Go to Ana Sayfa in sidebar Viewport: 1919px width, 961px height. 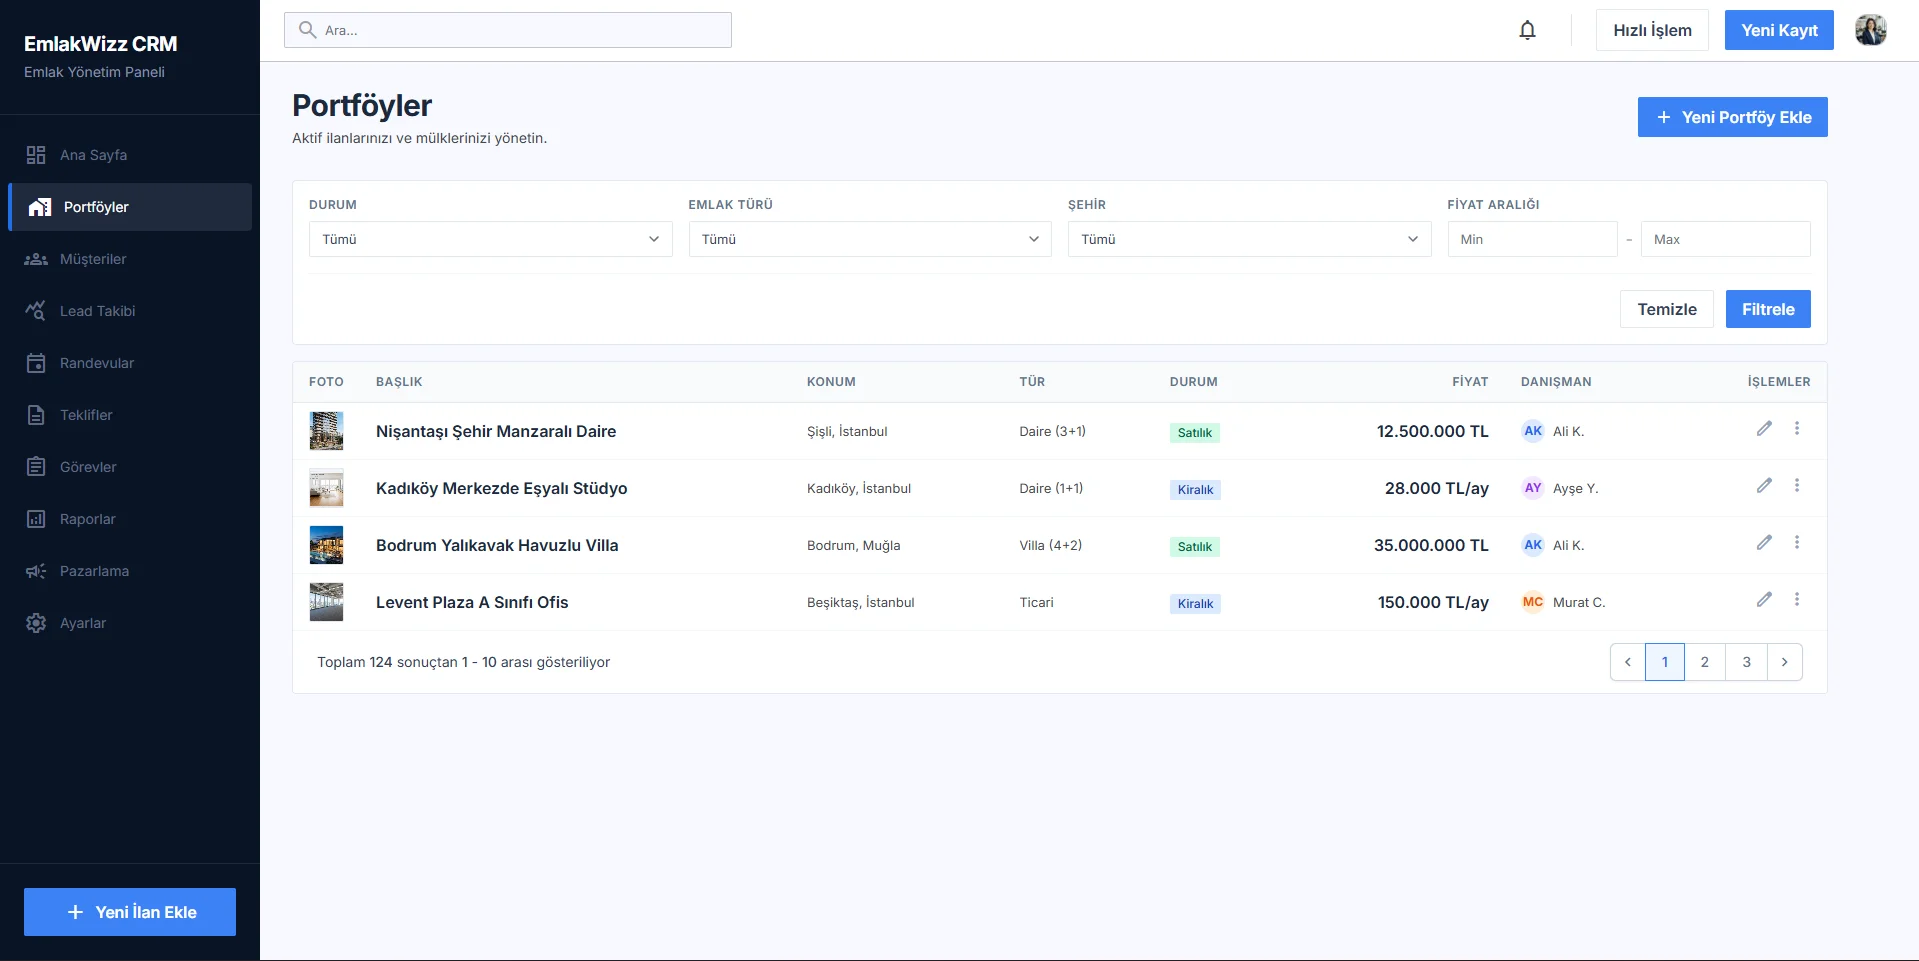(130, 155)
